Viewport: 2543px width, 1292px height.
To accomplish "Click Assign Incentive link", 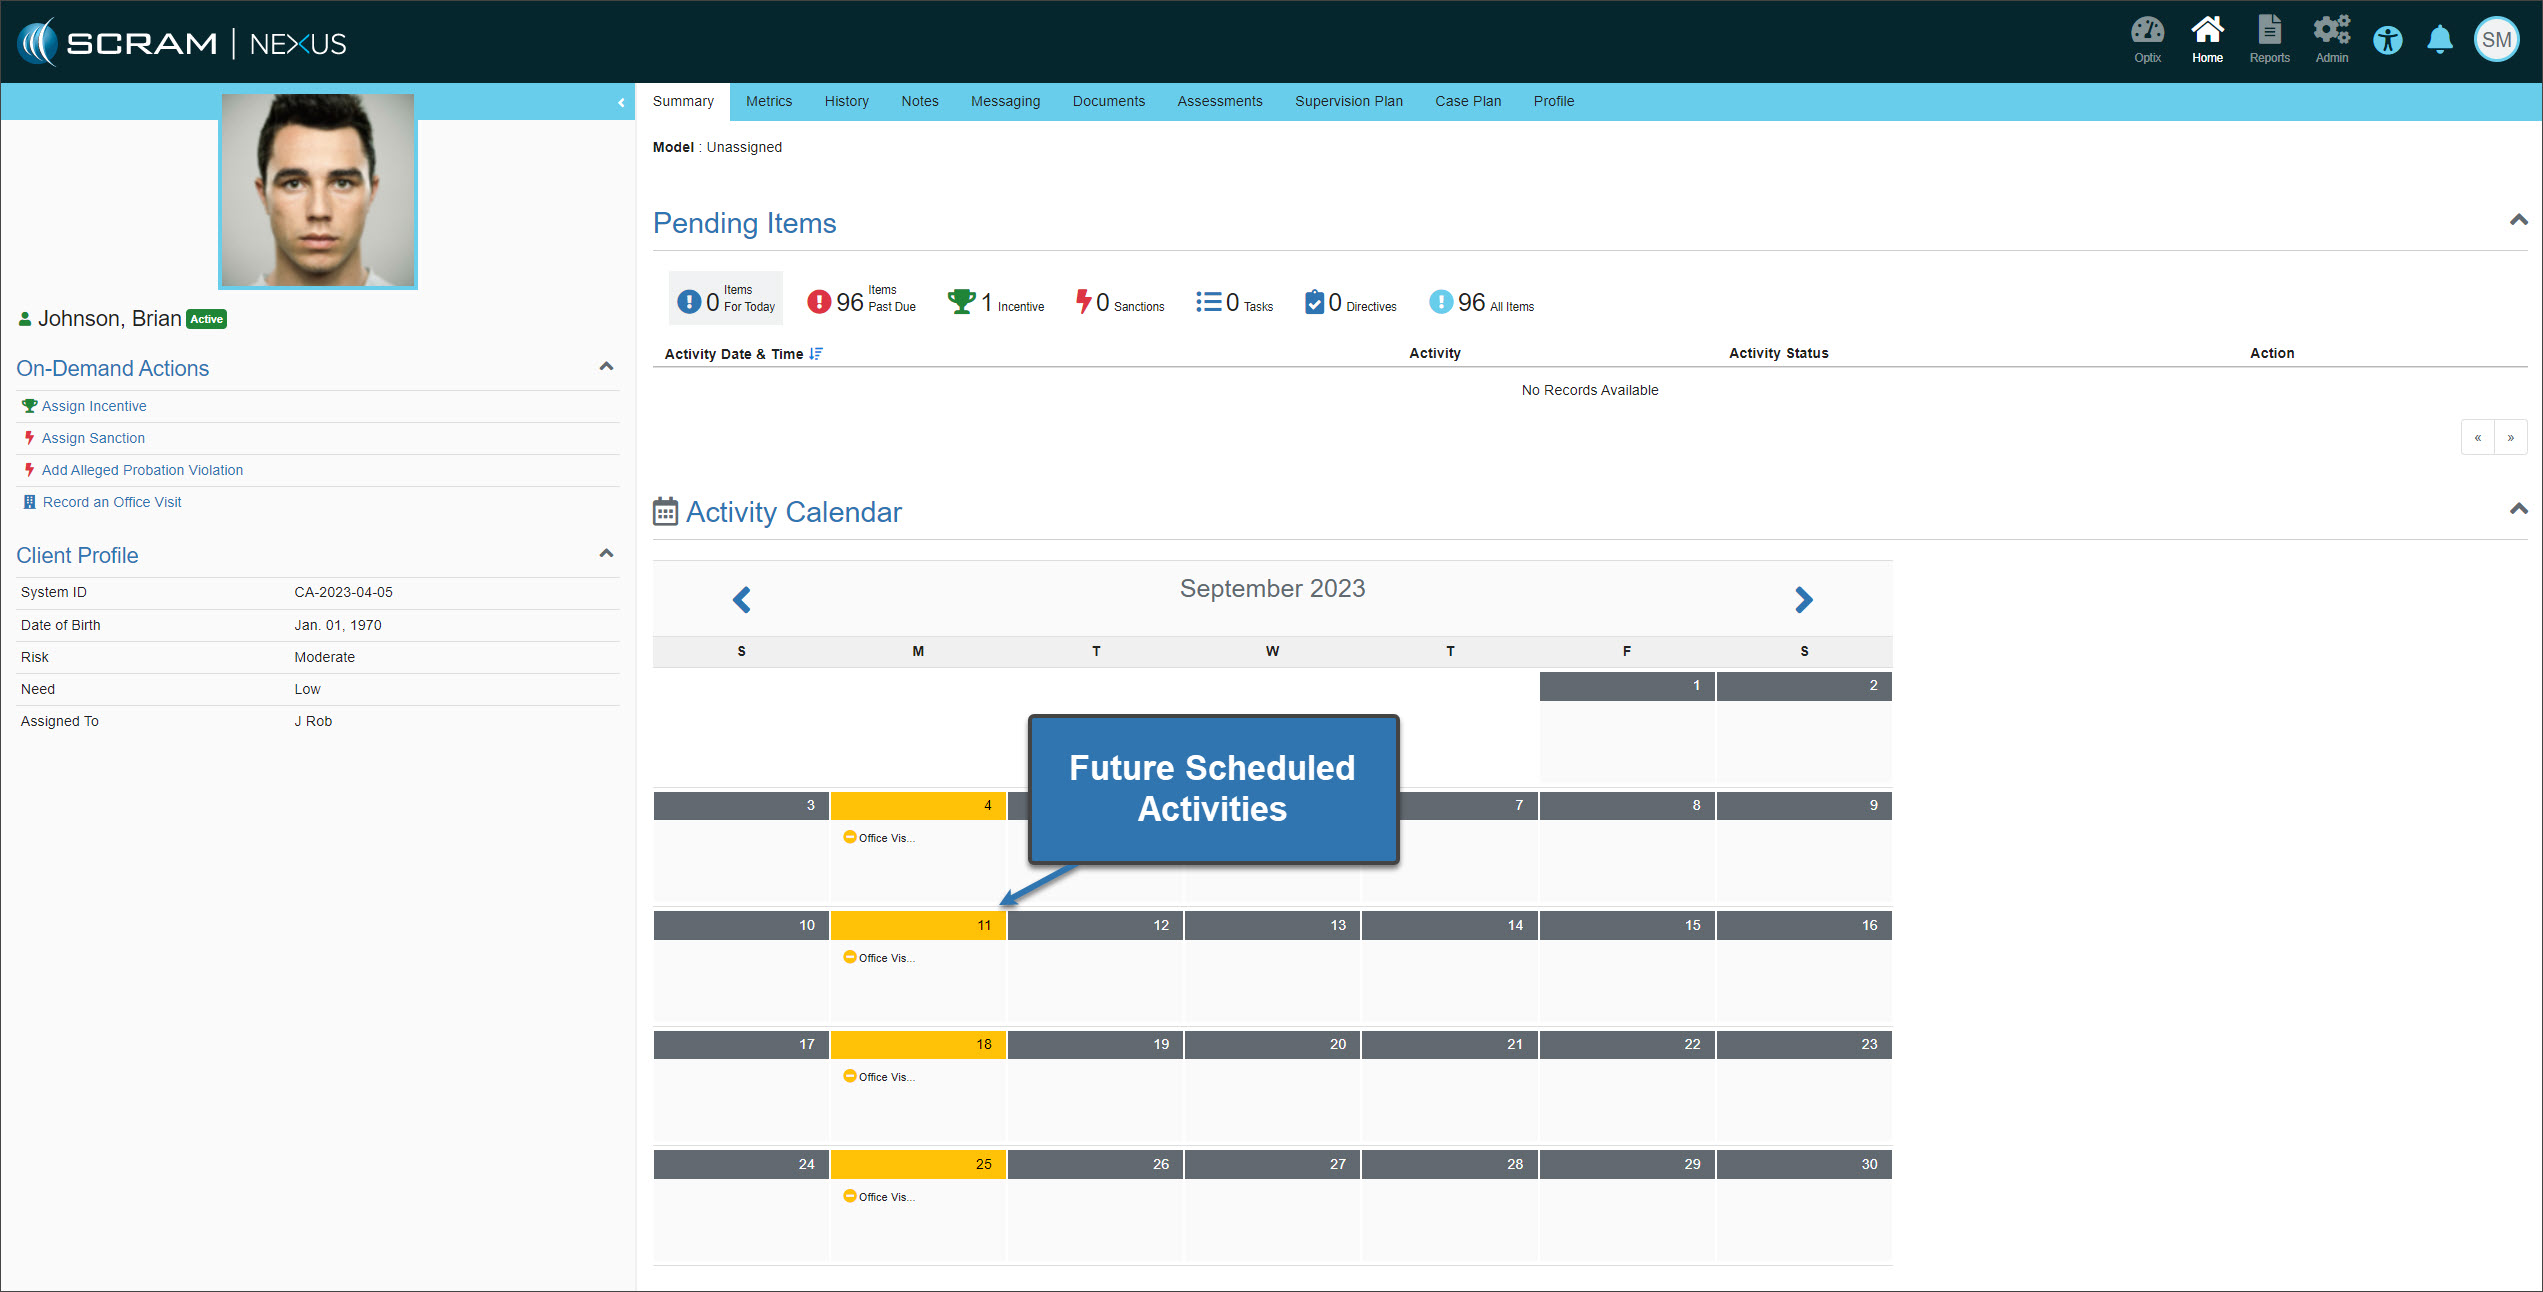I will pos(94,406).
